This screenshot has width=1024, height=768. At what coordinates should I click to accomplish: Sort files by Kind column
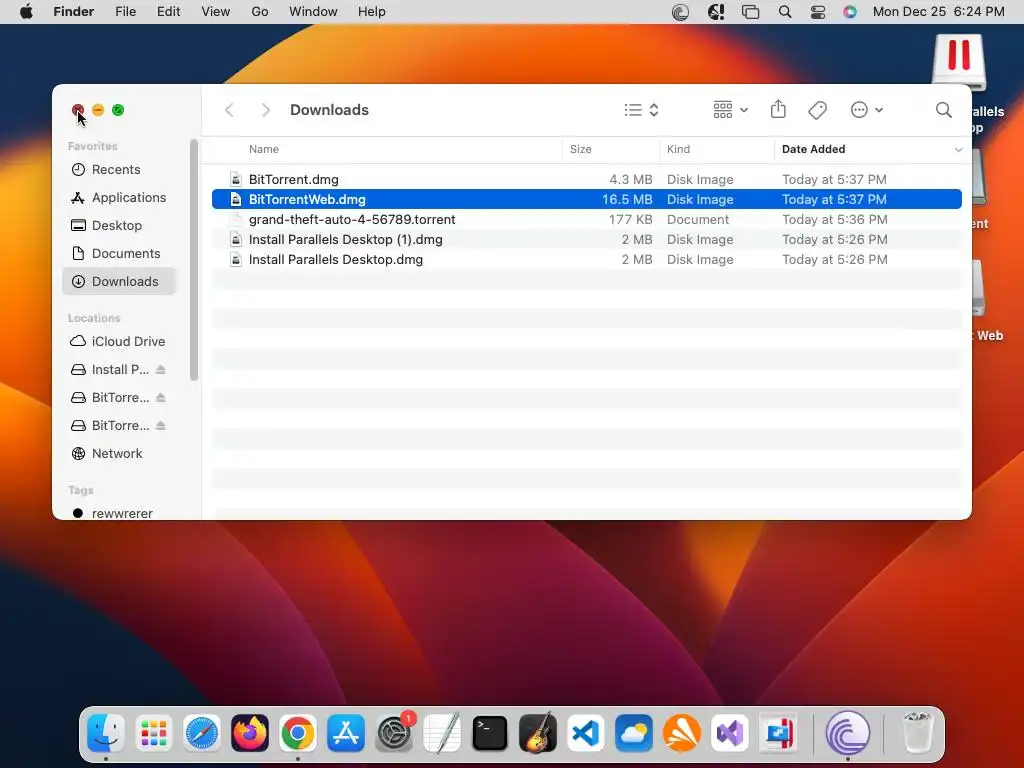tap(679, 149)
